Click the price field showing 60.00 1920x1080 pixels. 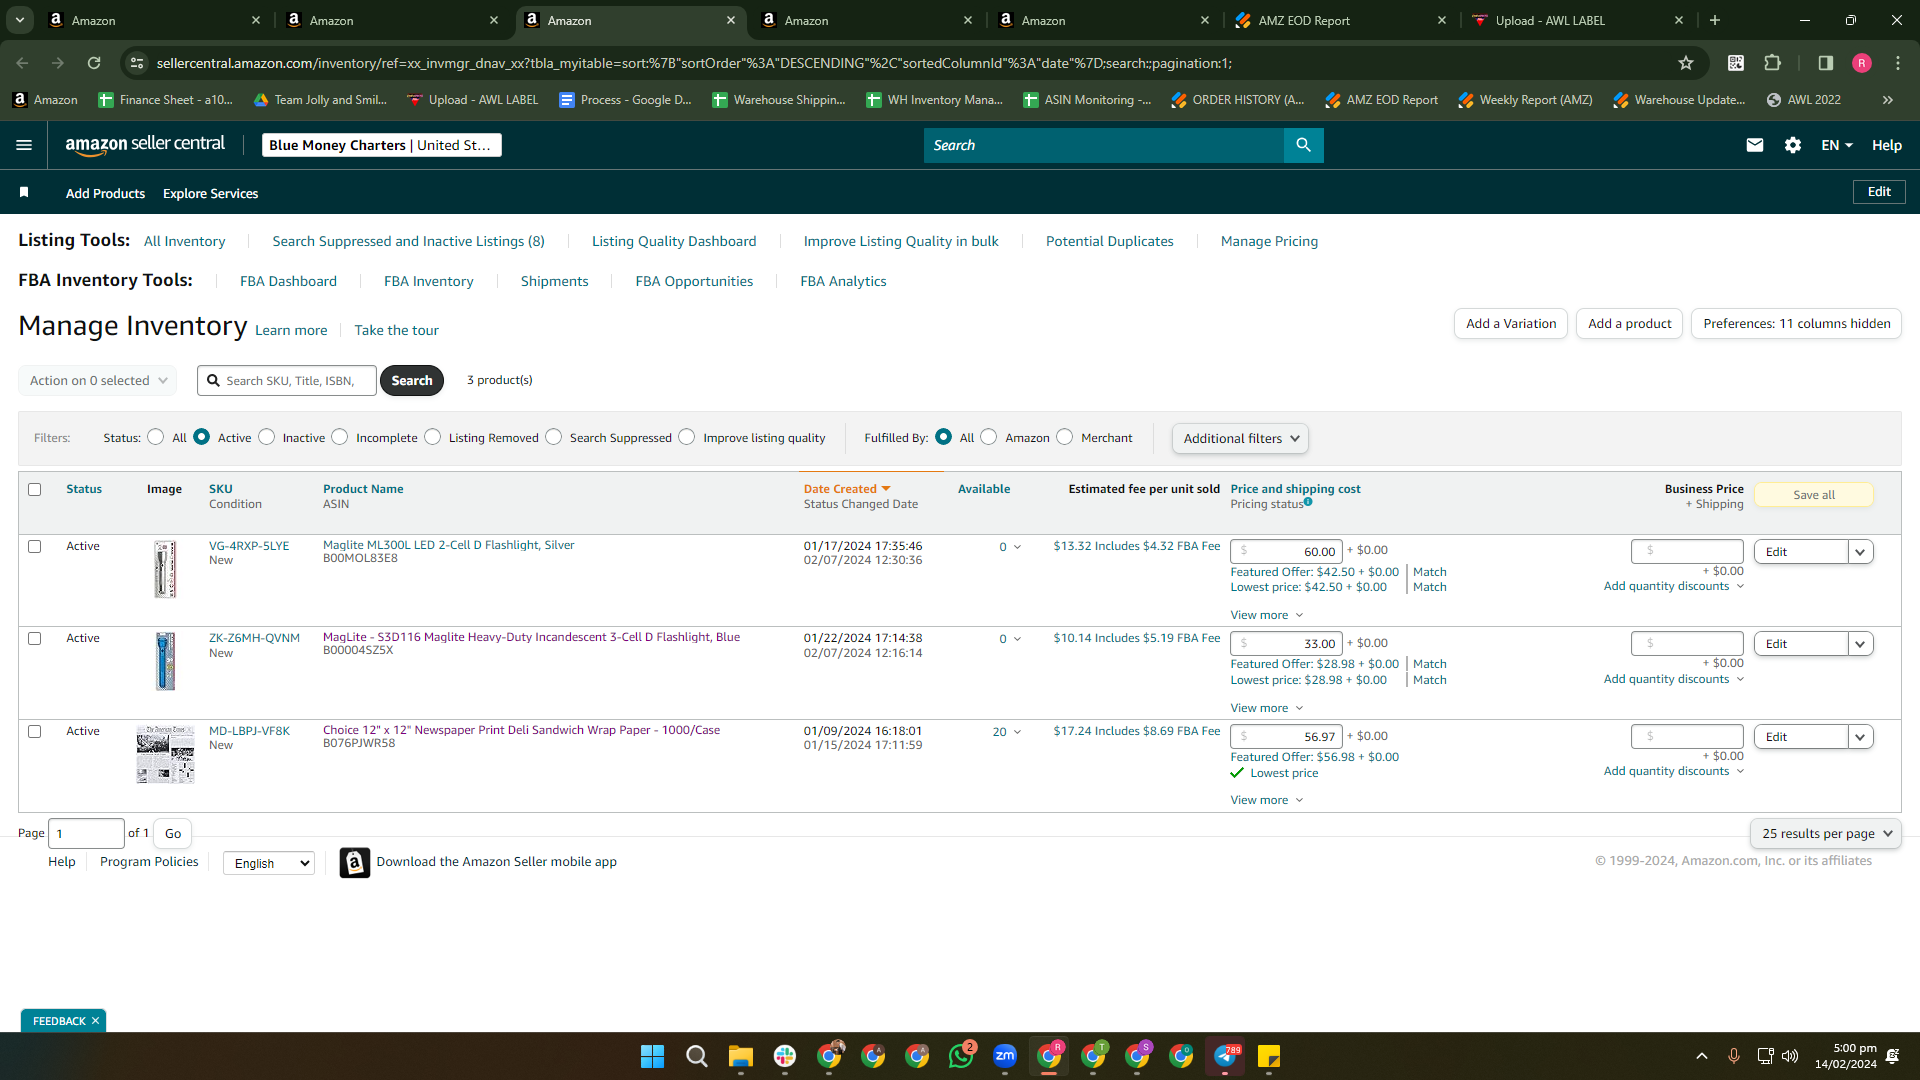click(x=1286, y=551)
